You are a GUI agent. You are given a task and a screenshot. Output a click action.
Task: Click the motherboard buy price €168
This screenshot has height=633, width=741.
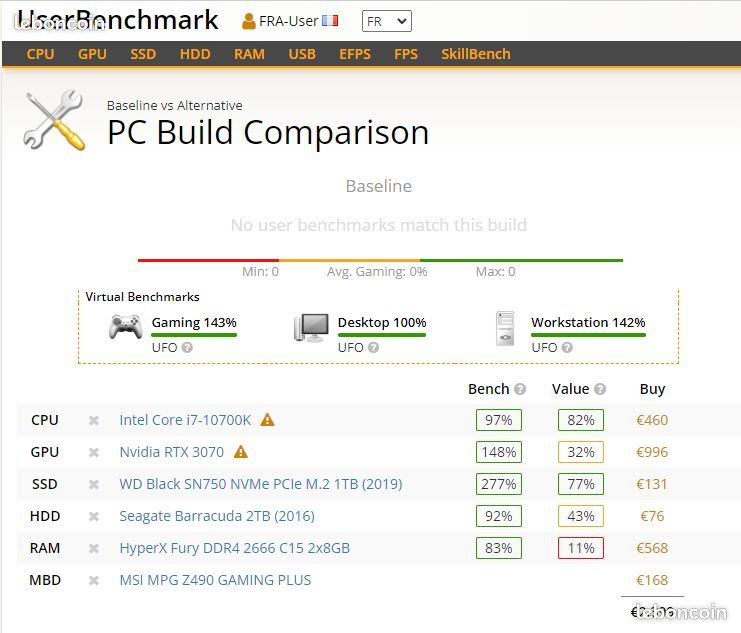point(652,580)
